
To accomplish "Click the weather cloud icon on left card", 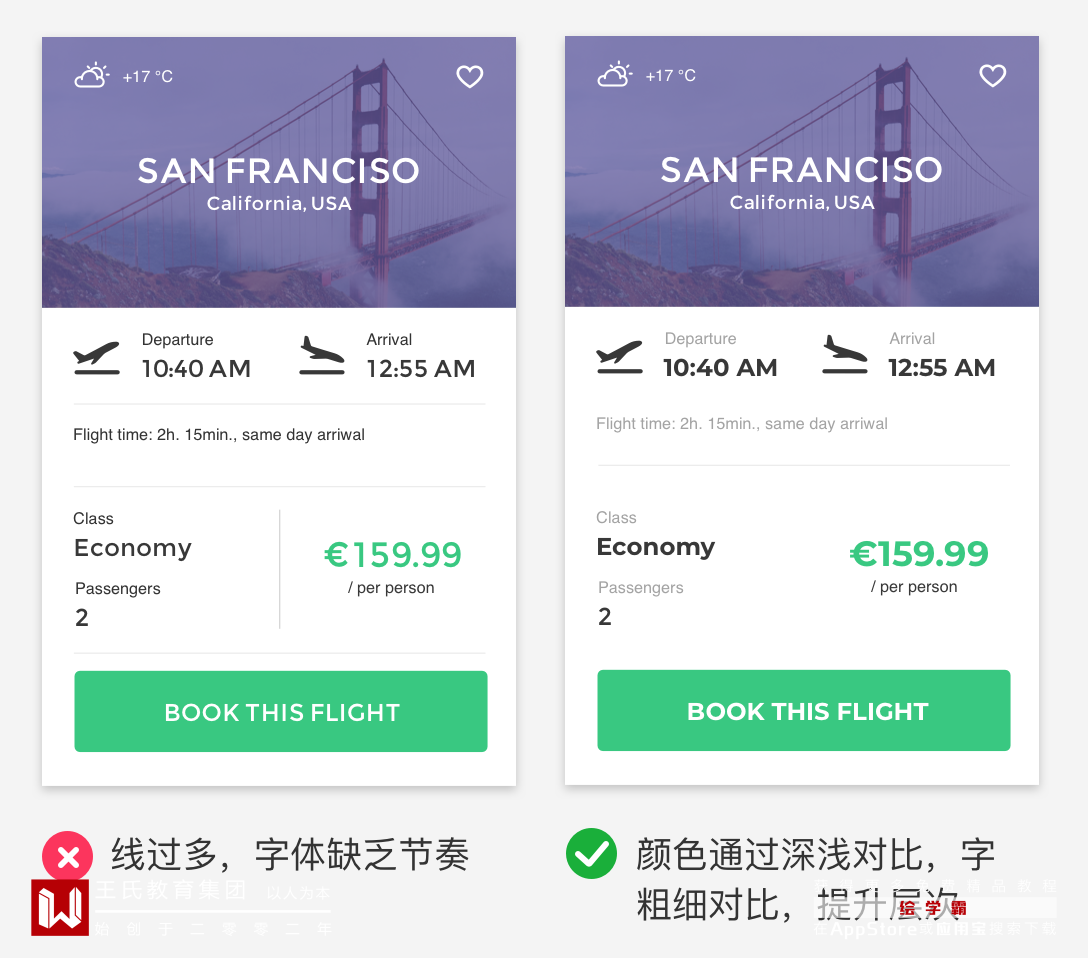I will click(x=92, y=76).
